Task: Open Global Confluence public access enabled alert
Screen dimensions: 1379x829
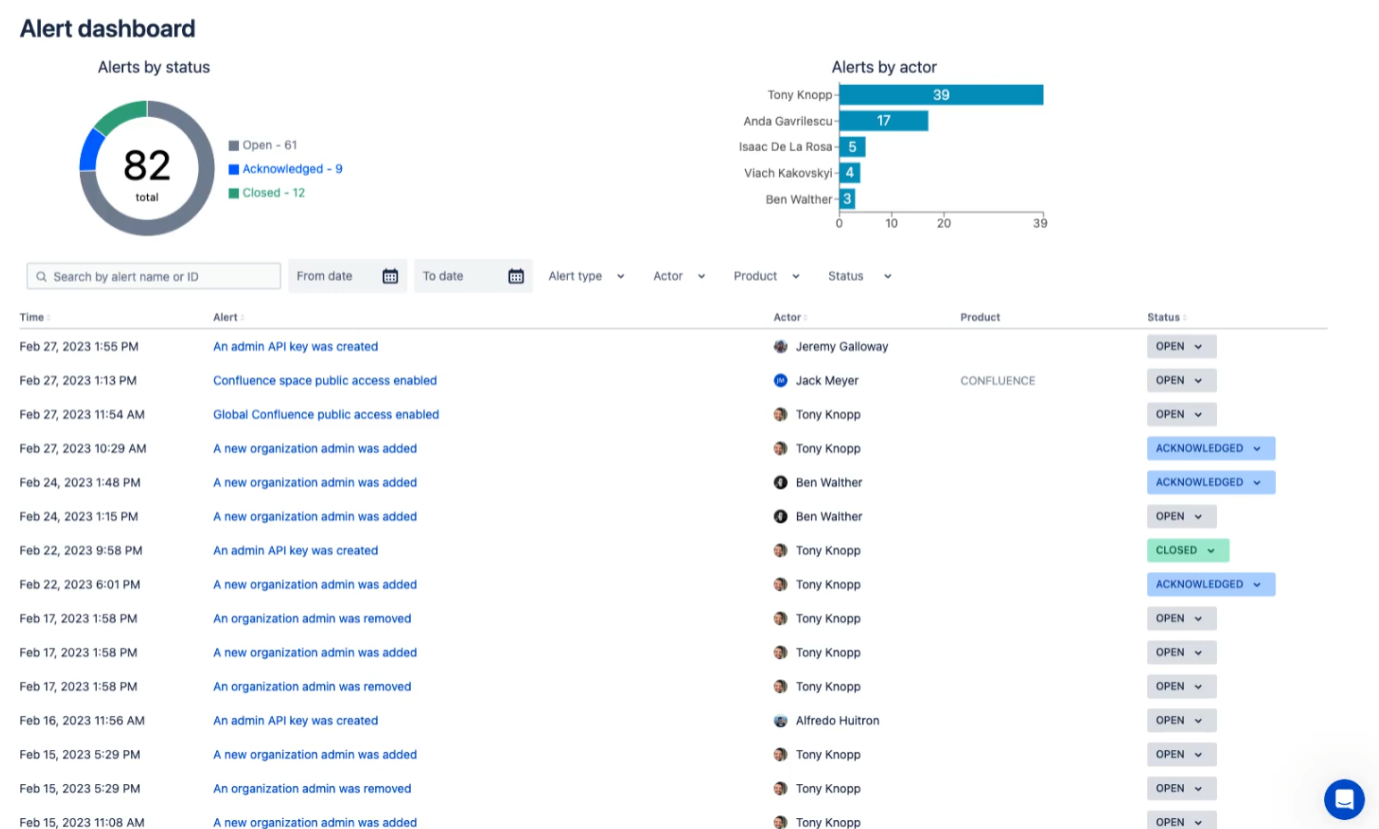Action: coord(326,415)
